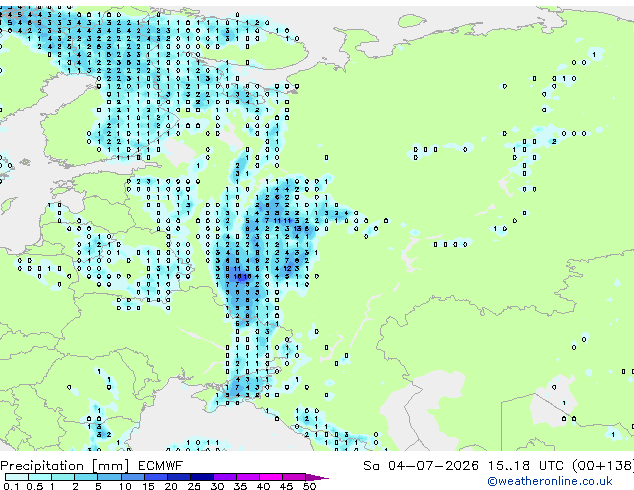Click the '10' legend scale value
Image resolution: width=634 pixels, height=490 pixels.
[125, 486]
